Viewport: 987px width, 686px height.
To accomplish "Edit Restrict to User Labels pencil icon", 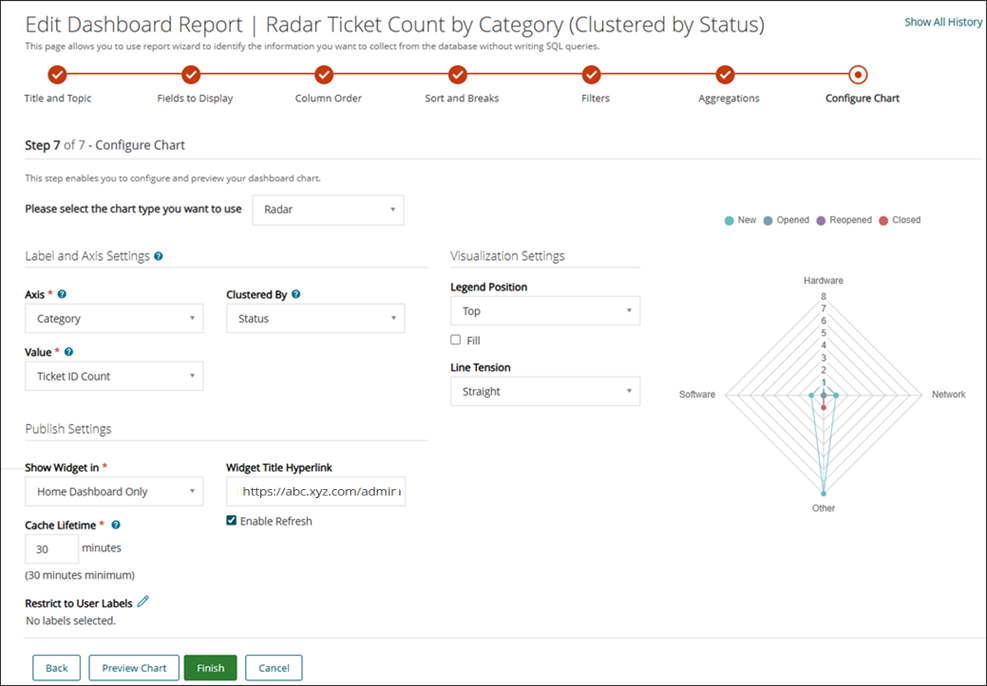I will tap(143, 602).
